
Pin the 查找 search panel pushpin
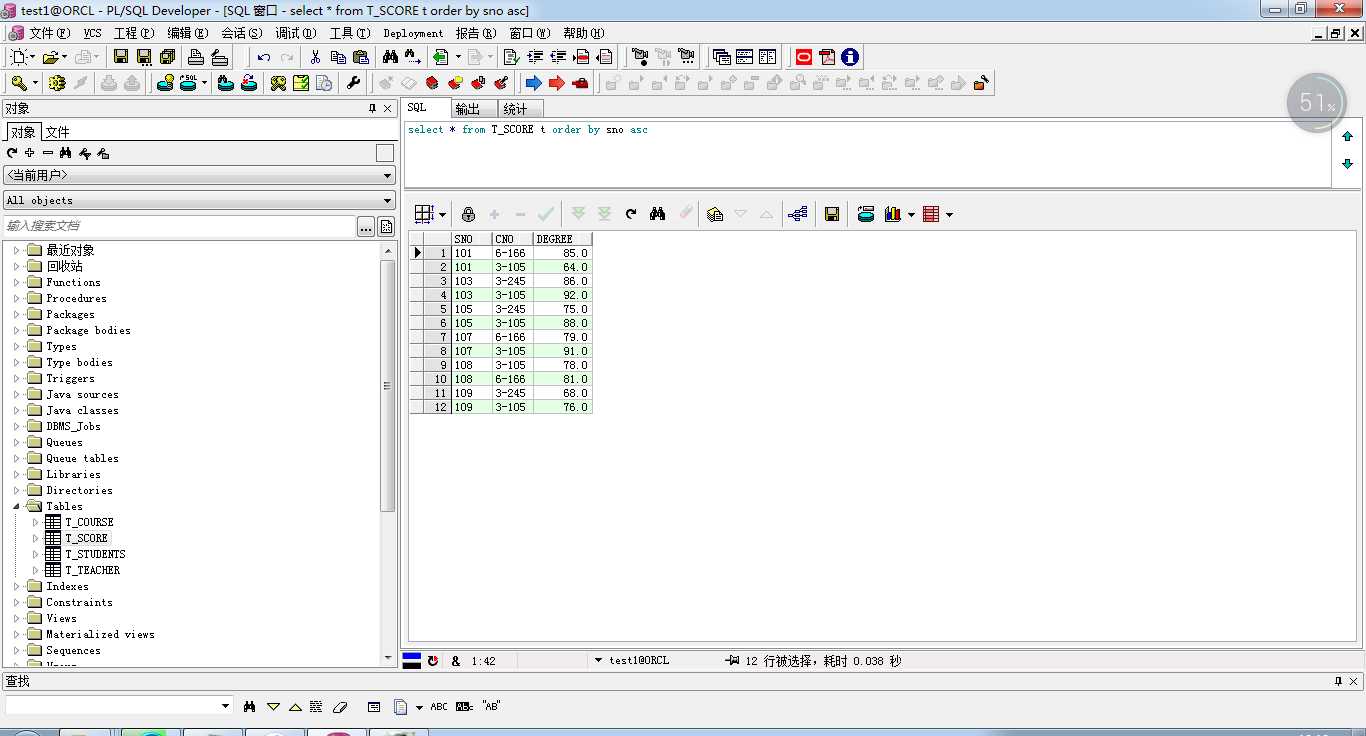pyautogui.click(x=1338, y=681)
